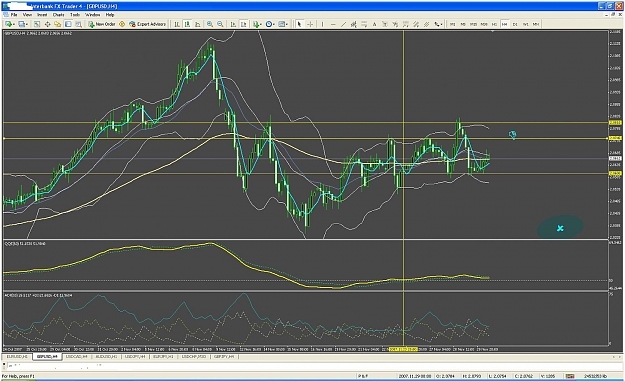This screenshot has width=625, height=381.
Task: Click the small blue icon right of candles
Action: pyautogui.click(x=513, y=135)
